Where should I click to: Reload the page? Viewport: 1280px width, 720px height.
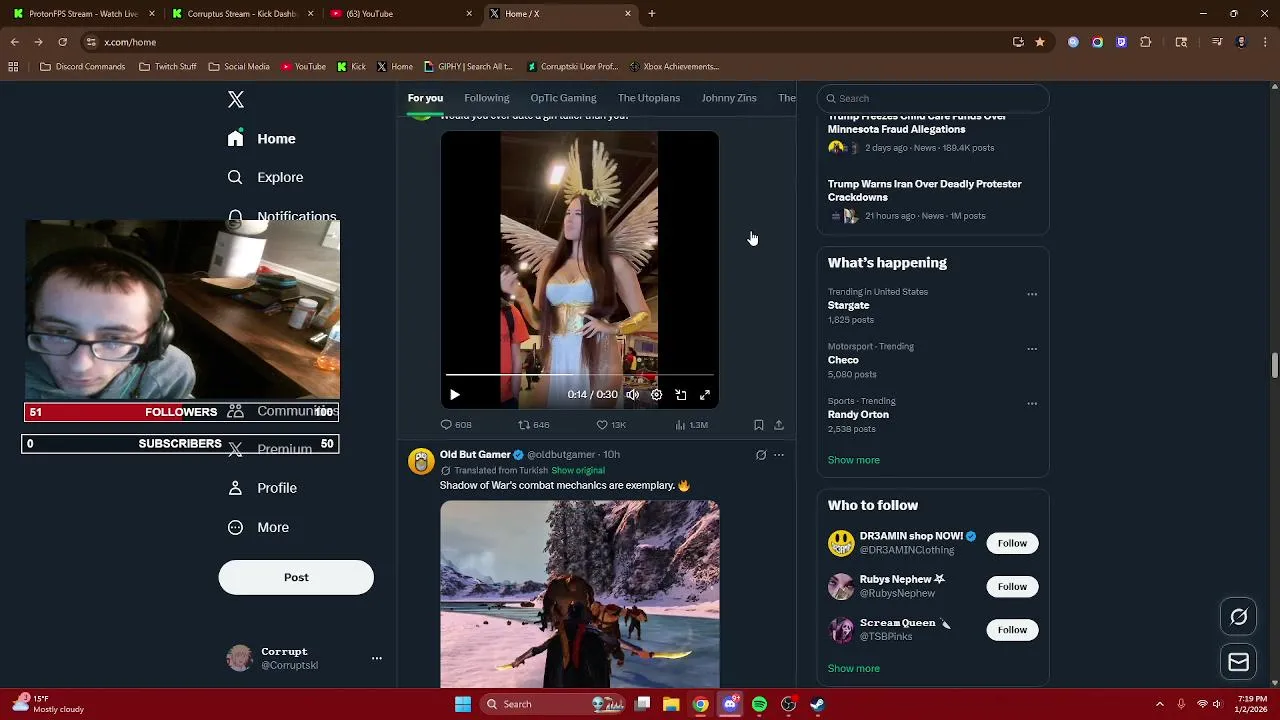coord(62,42)
